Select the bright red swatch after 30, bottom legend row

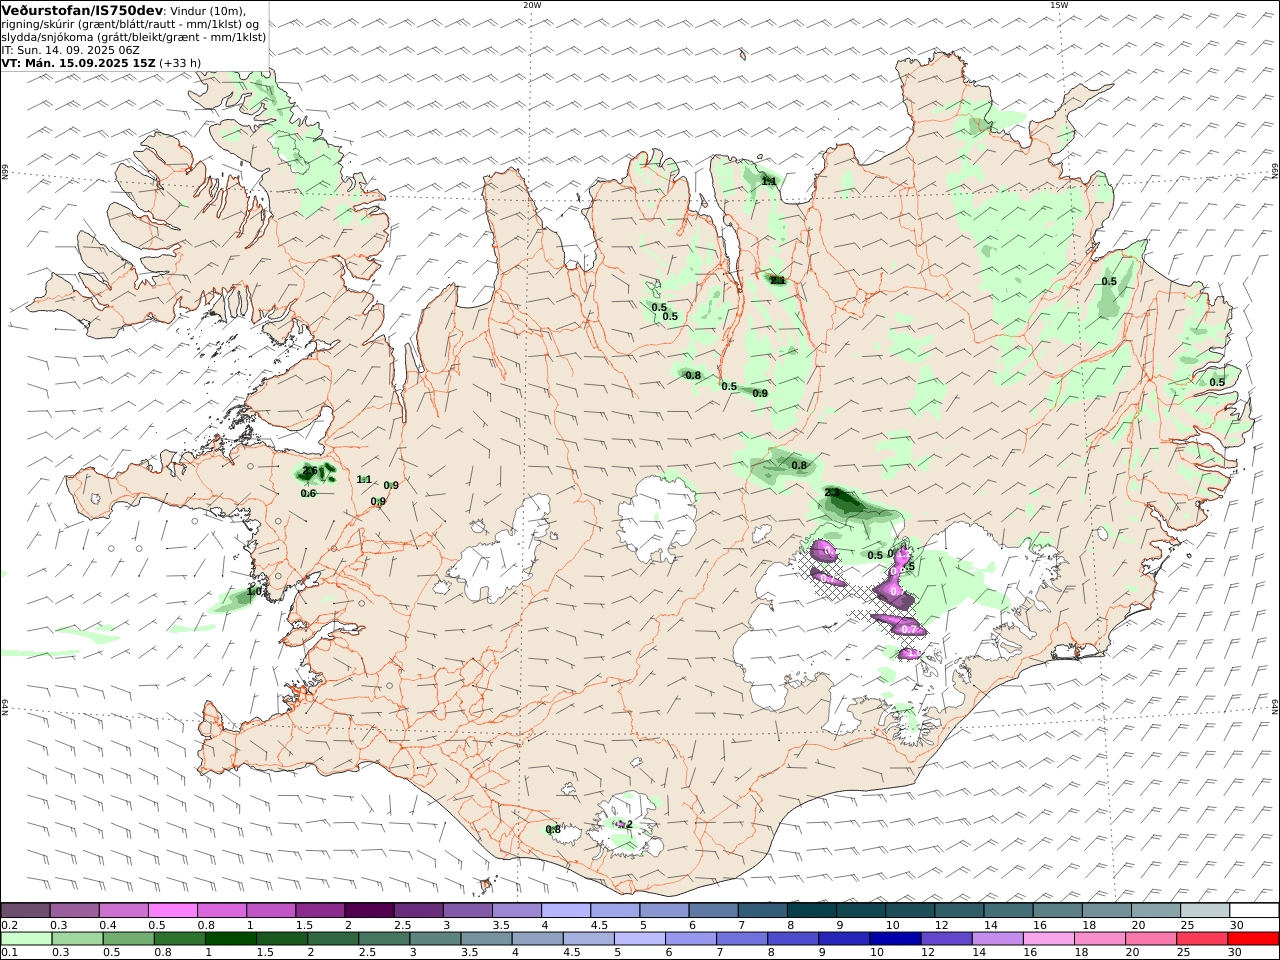coord(1253,939)
